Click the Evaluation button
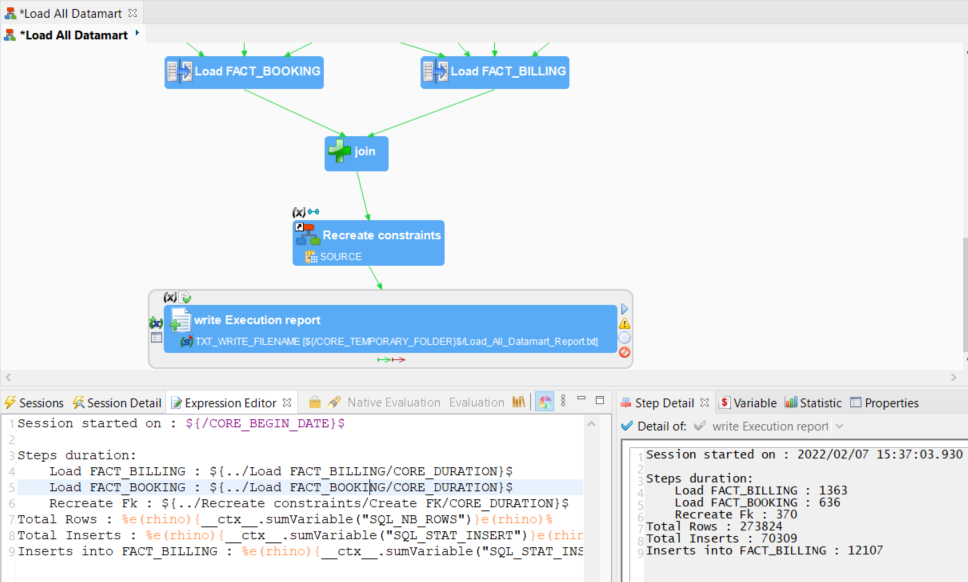Image resolution: width=968 pixels, height=582 pixels. [477, 402]
